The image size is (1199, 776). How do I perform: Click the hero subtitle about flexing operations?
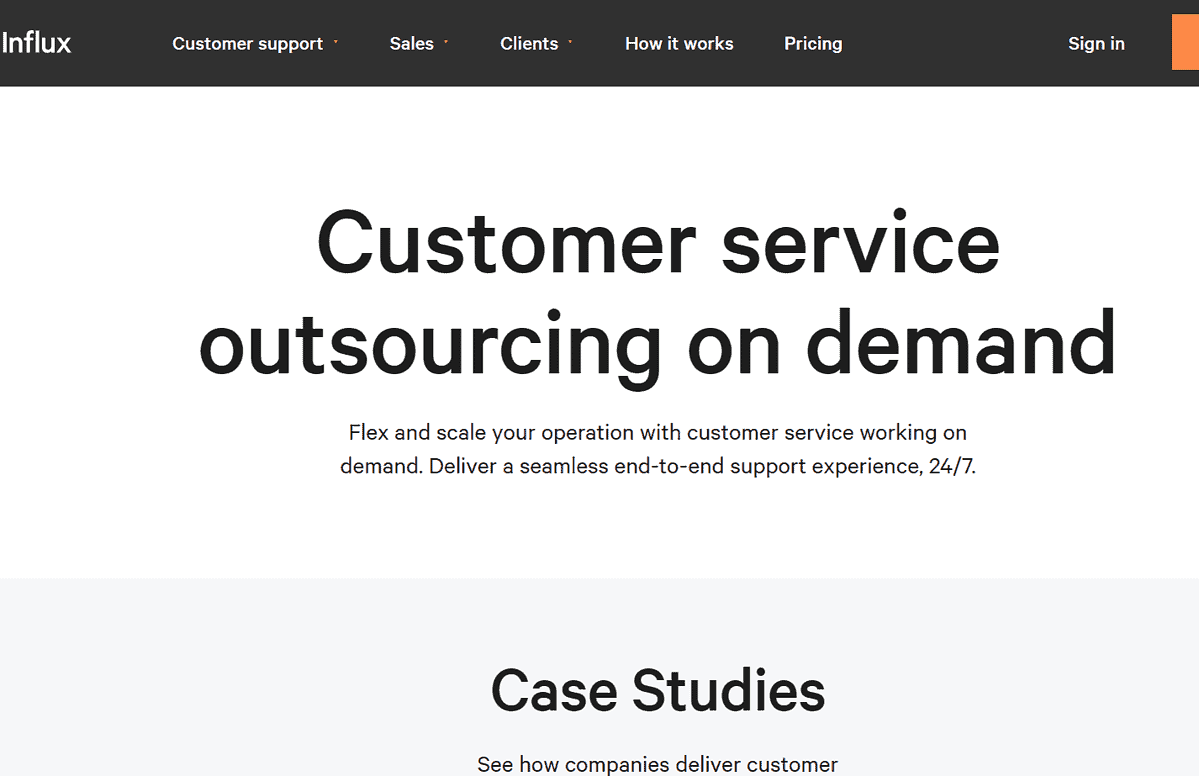click(x=657, y=448)
